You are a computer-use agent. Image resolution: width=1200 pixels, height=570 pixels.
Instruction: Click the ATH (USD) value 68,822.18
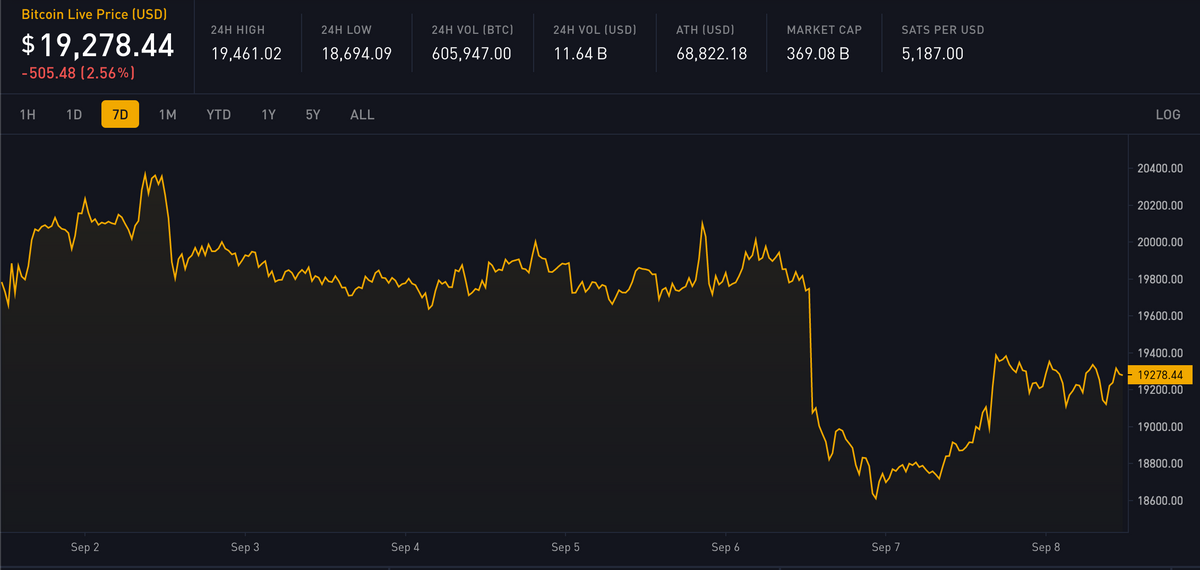pos(711,54)
